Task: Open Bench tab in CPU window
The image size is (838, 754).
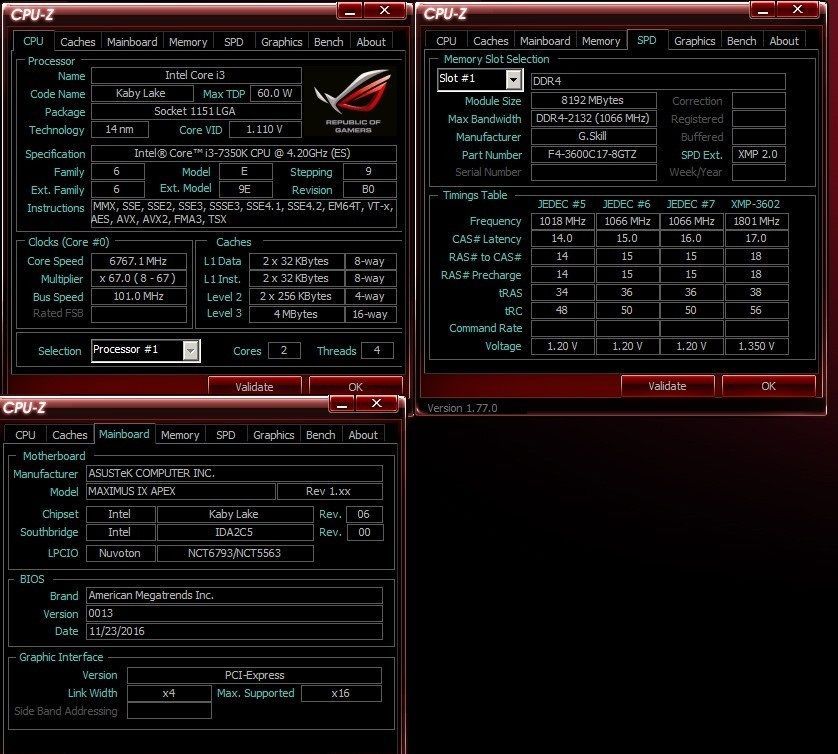Action: click(x=329, y=42)
